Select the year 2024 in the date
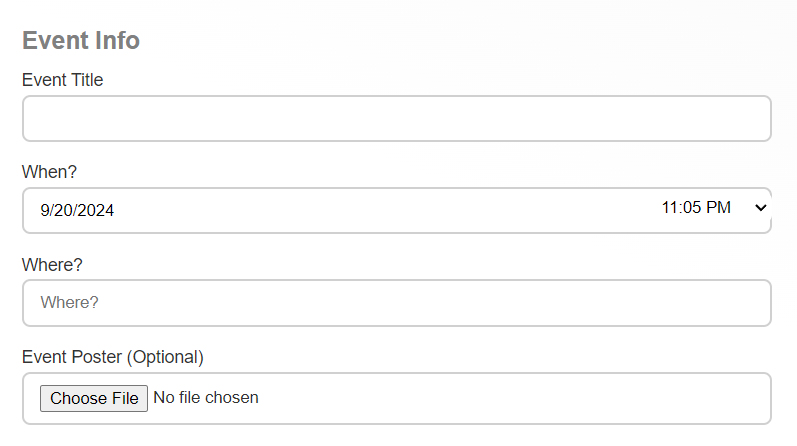 pos(97,210)
